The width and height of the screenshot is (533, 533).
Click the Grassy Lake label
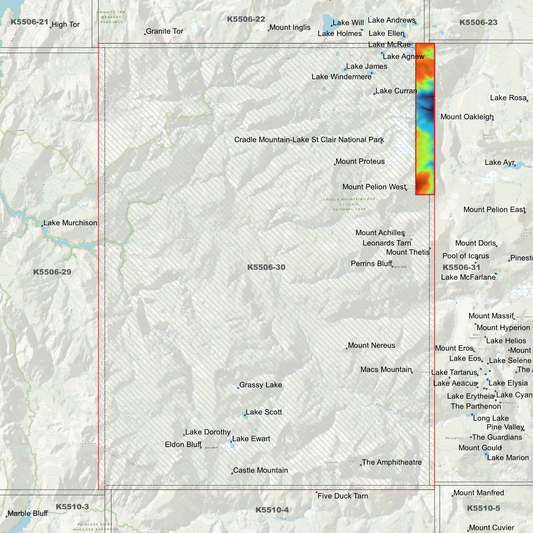click(261, 385)
